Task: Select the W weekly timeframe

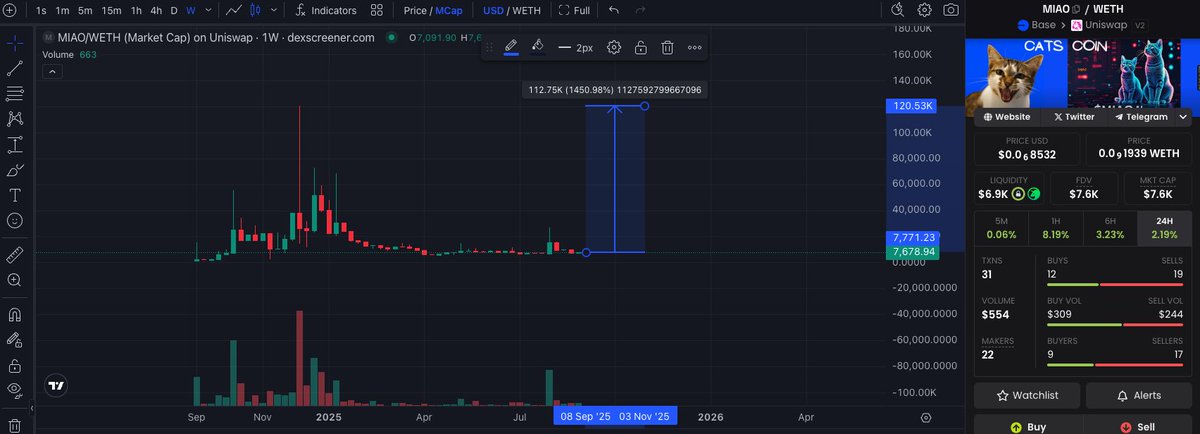Action: click(190, 10)
